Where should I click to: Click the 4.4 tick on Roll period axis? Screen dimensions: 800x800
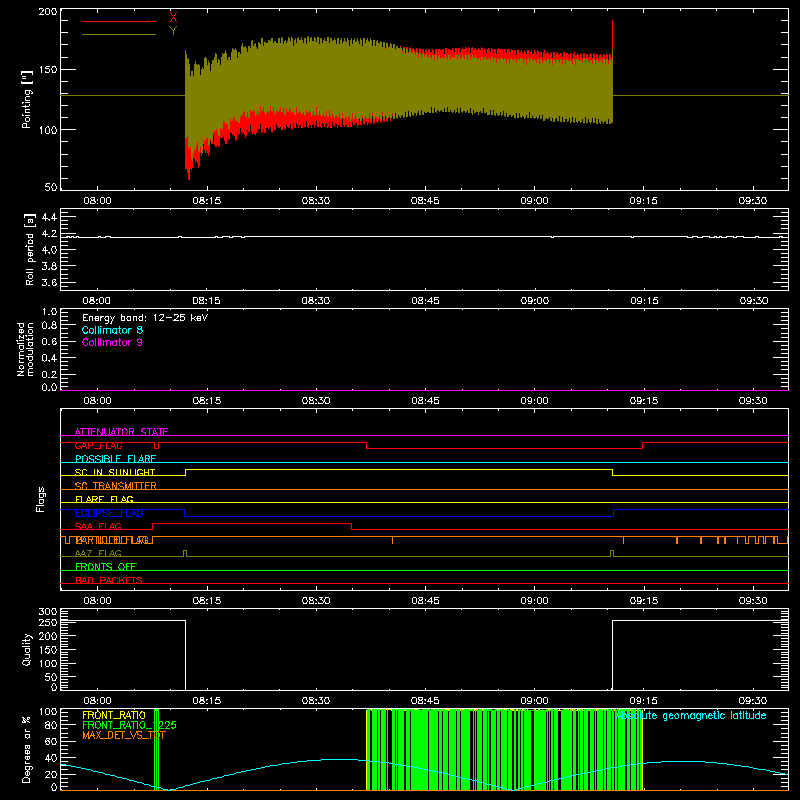(x=49, y=217)
